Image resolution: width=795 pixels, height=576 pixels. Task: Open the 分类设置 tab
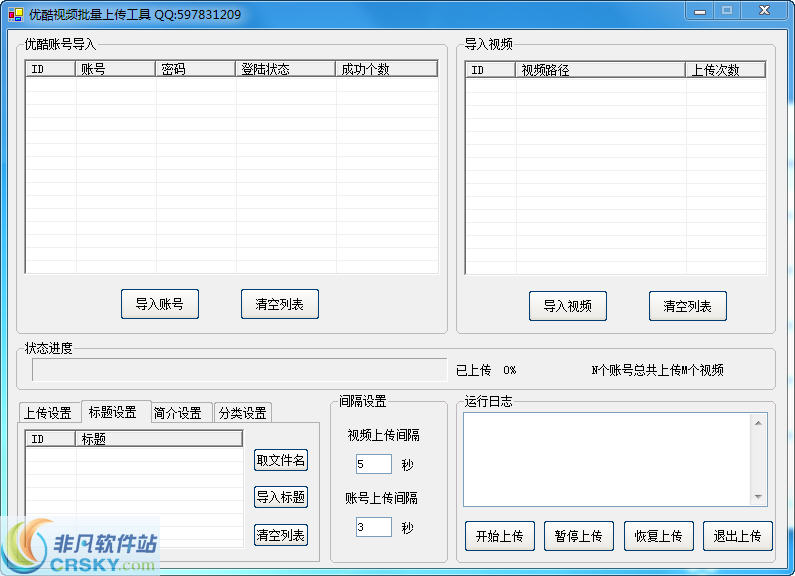click(x=243, y=413)
